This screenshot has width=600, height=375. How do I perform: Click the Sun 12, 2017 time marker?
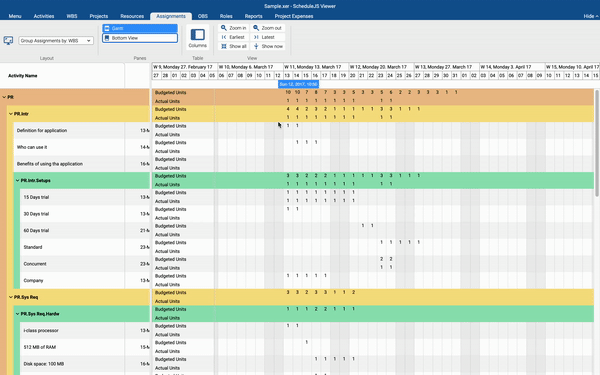point(298,84)
